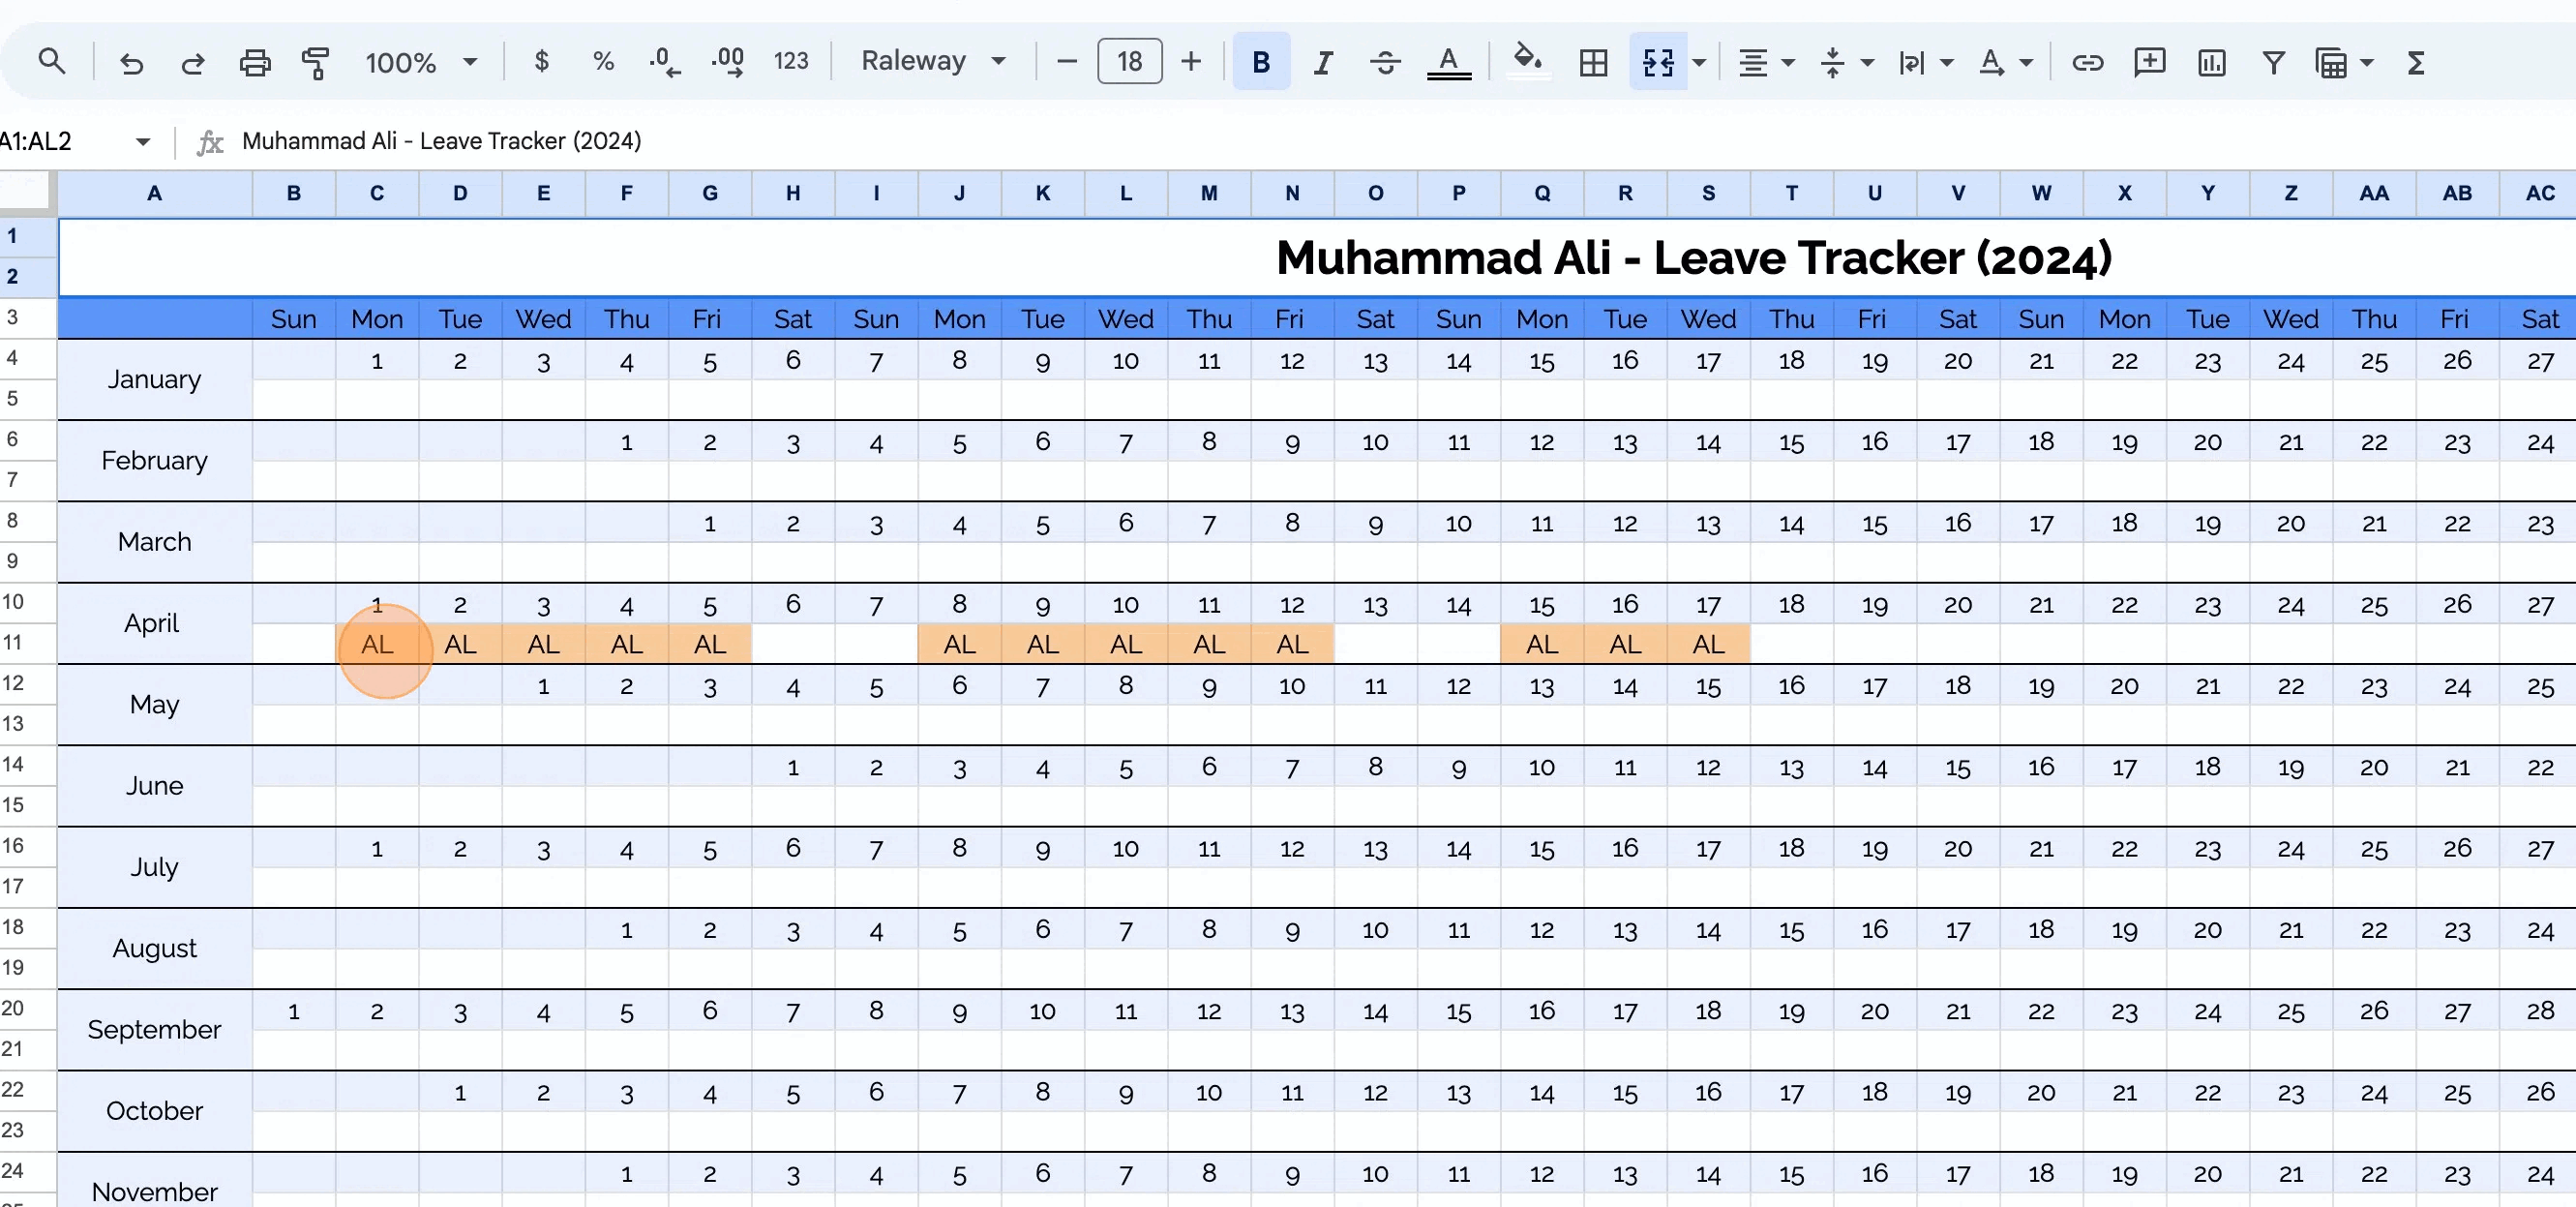Viewport: 2576px width, 1207px height.
Task: Click the search magnifier icon
Action: pos(51,62)
